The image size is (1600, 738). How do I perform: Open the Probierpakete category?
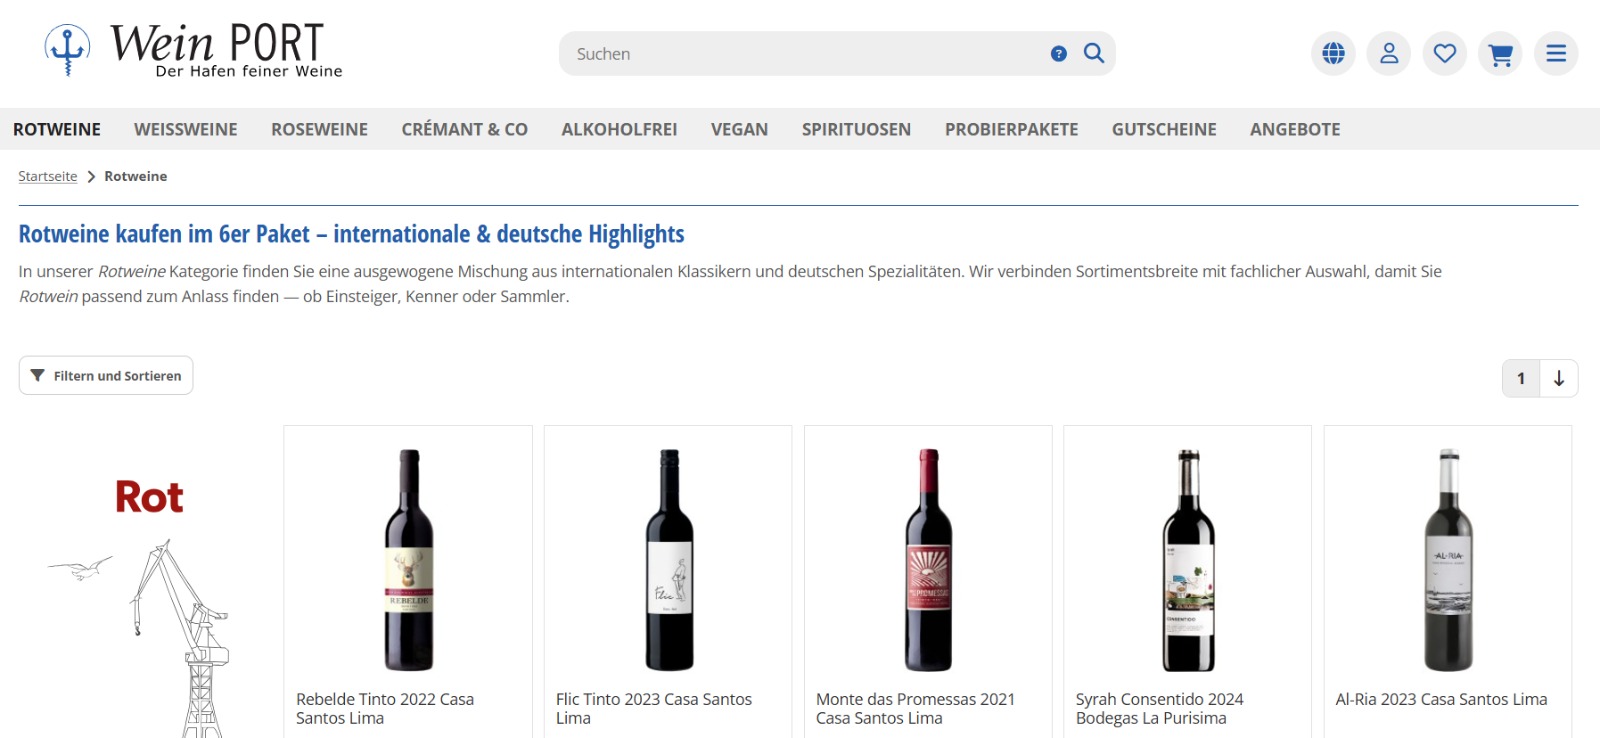1011,129
